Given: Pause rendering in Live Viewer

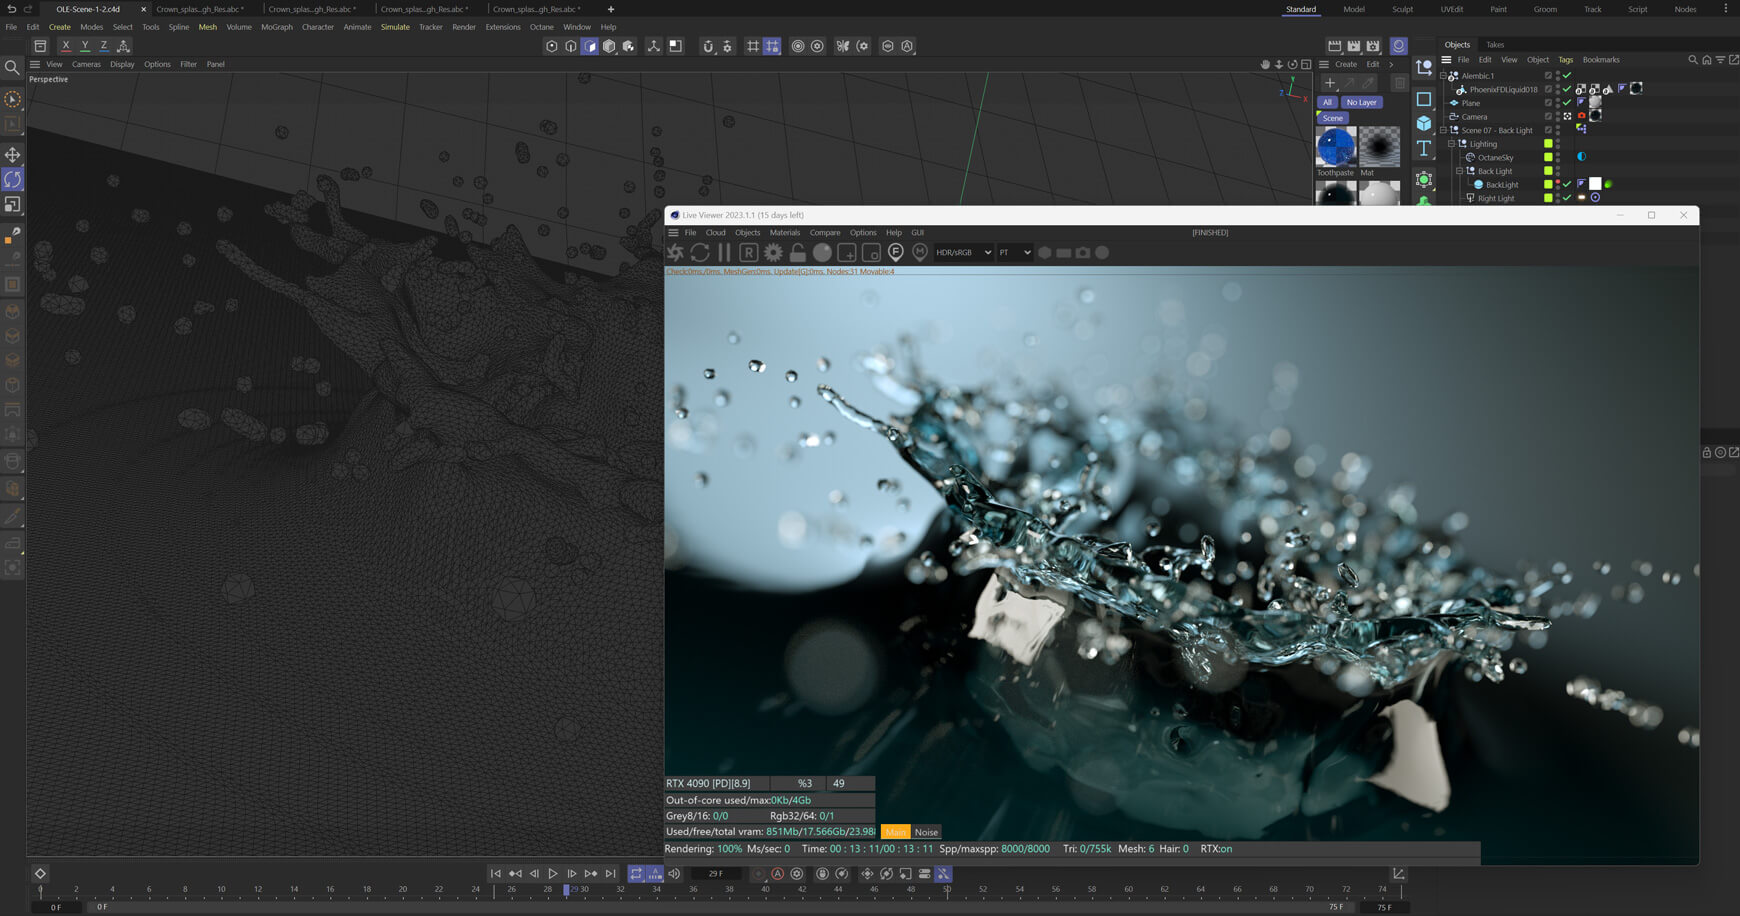Looking at the screenshot, I should 724,253.
